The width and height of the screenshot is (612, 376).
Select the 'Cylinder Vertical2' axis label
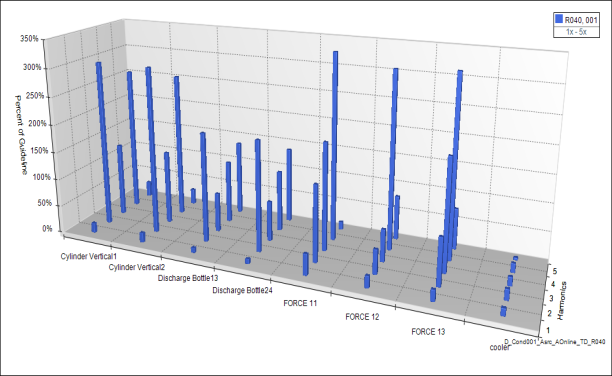coord(137,267)
